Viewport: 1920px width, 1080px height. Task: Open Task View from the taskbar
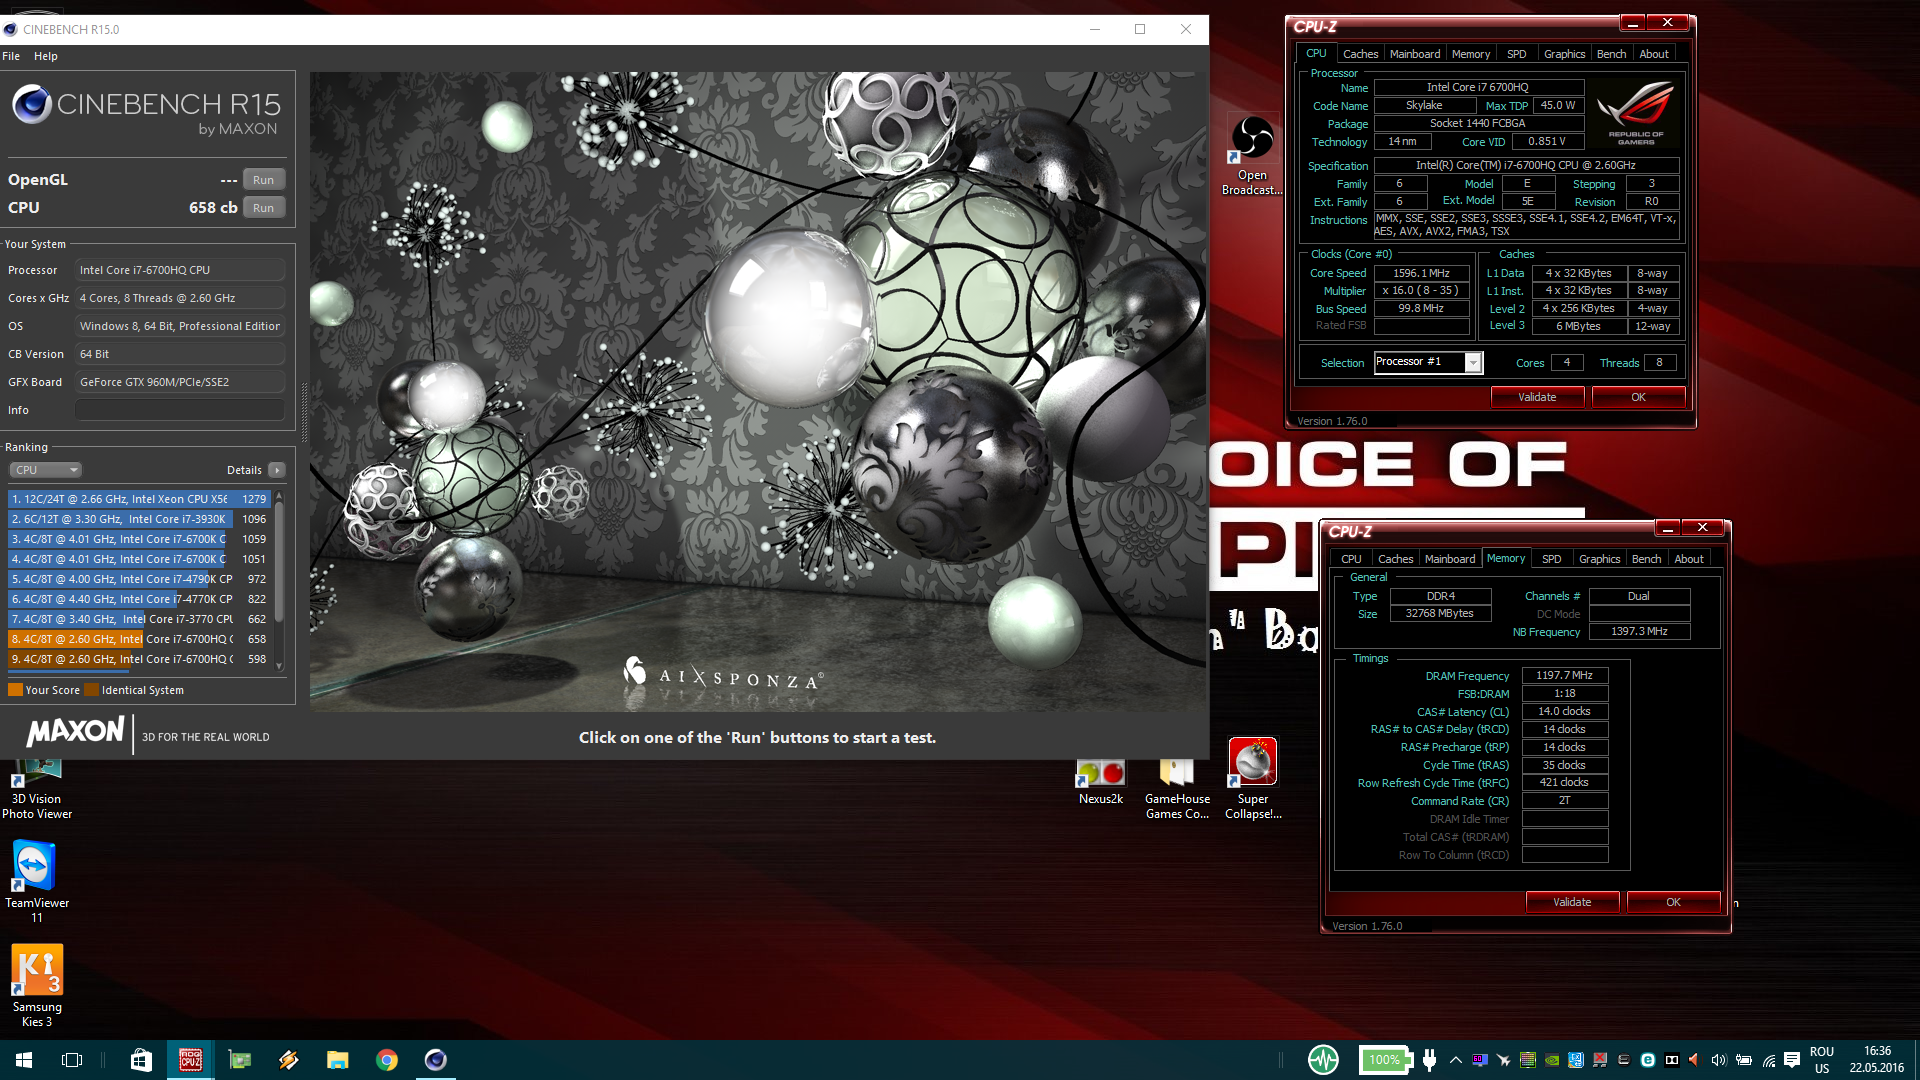[72, 1060]
